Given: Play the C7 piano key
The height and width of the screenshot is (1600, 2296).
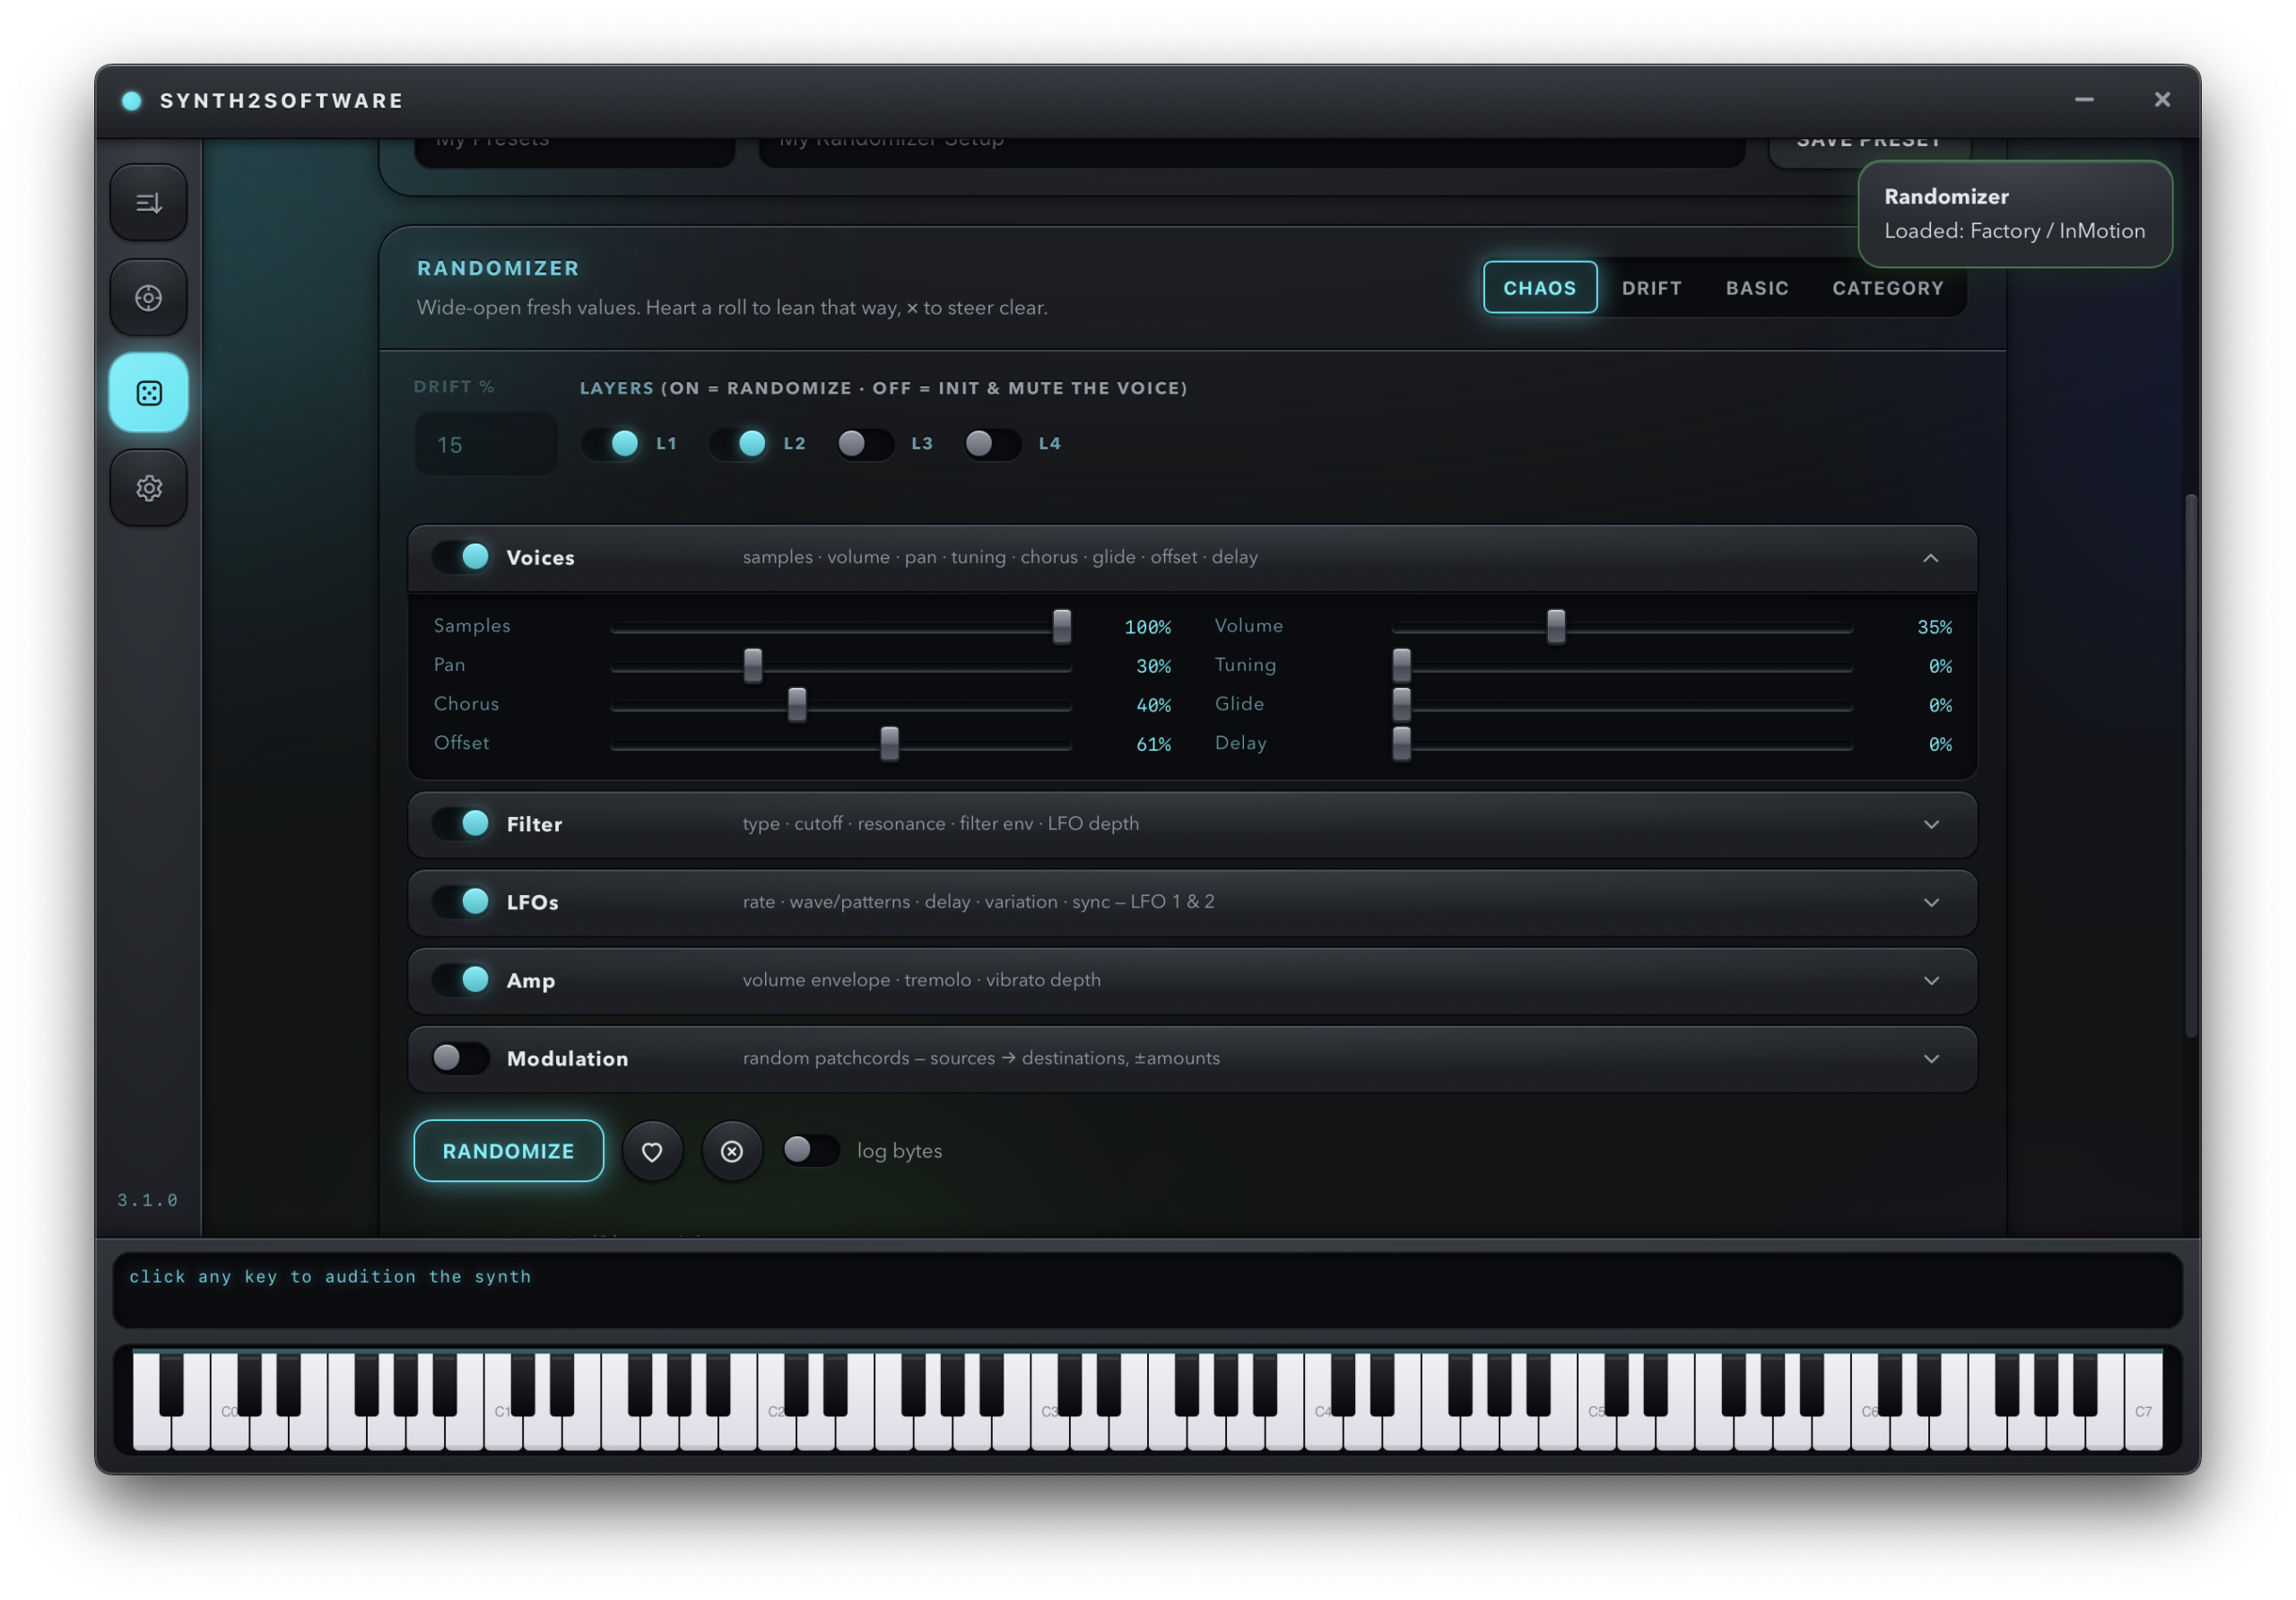Looking at the screenshot, I should 2143,1402.
